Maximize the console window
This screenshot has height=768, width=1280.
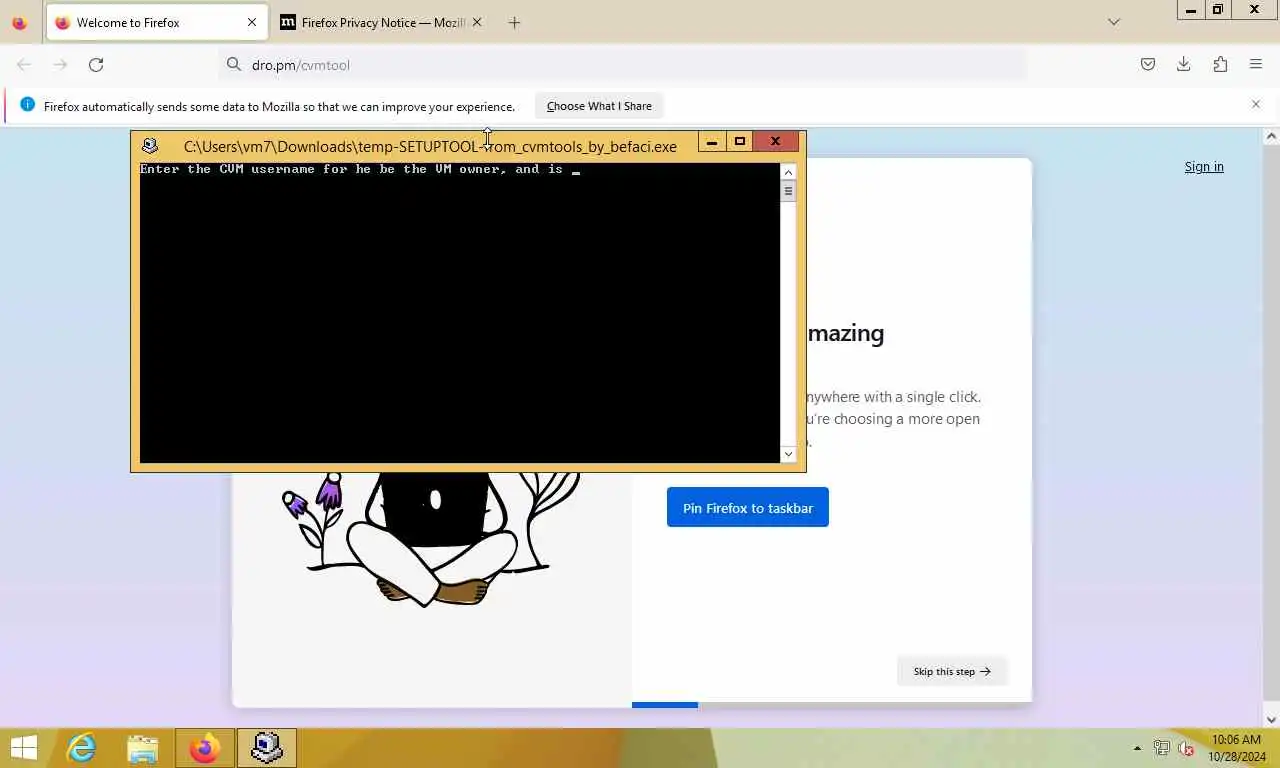[740, 141]
